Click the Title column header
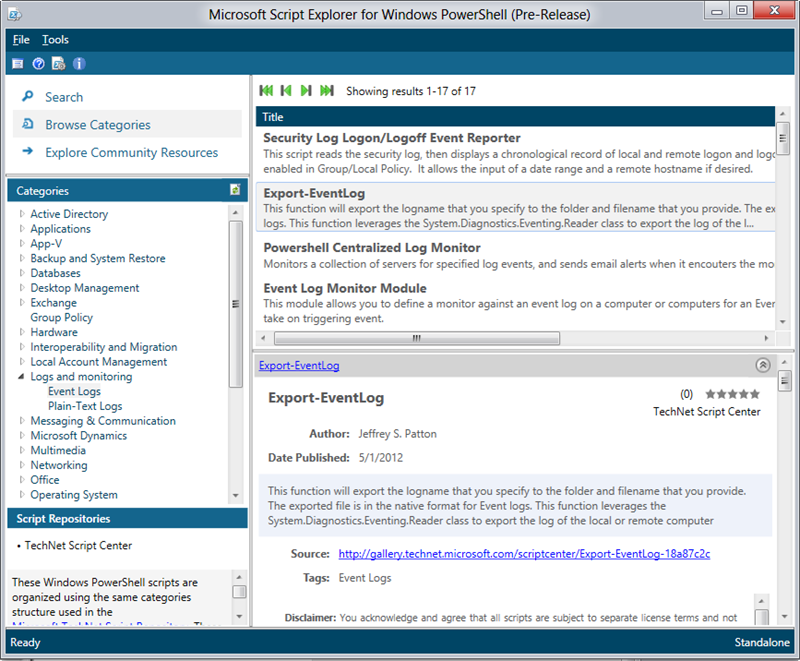Image resolution: width=800 pixels, height=661 pixels. 515,117
